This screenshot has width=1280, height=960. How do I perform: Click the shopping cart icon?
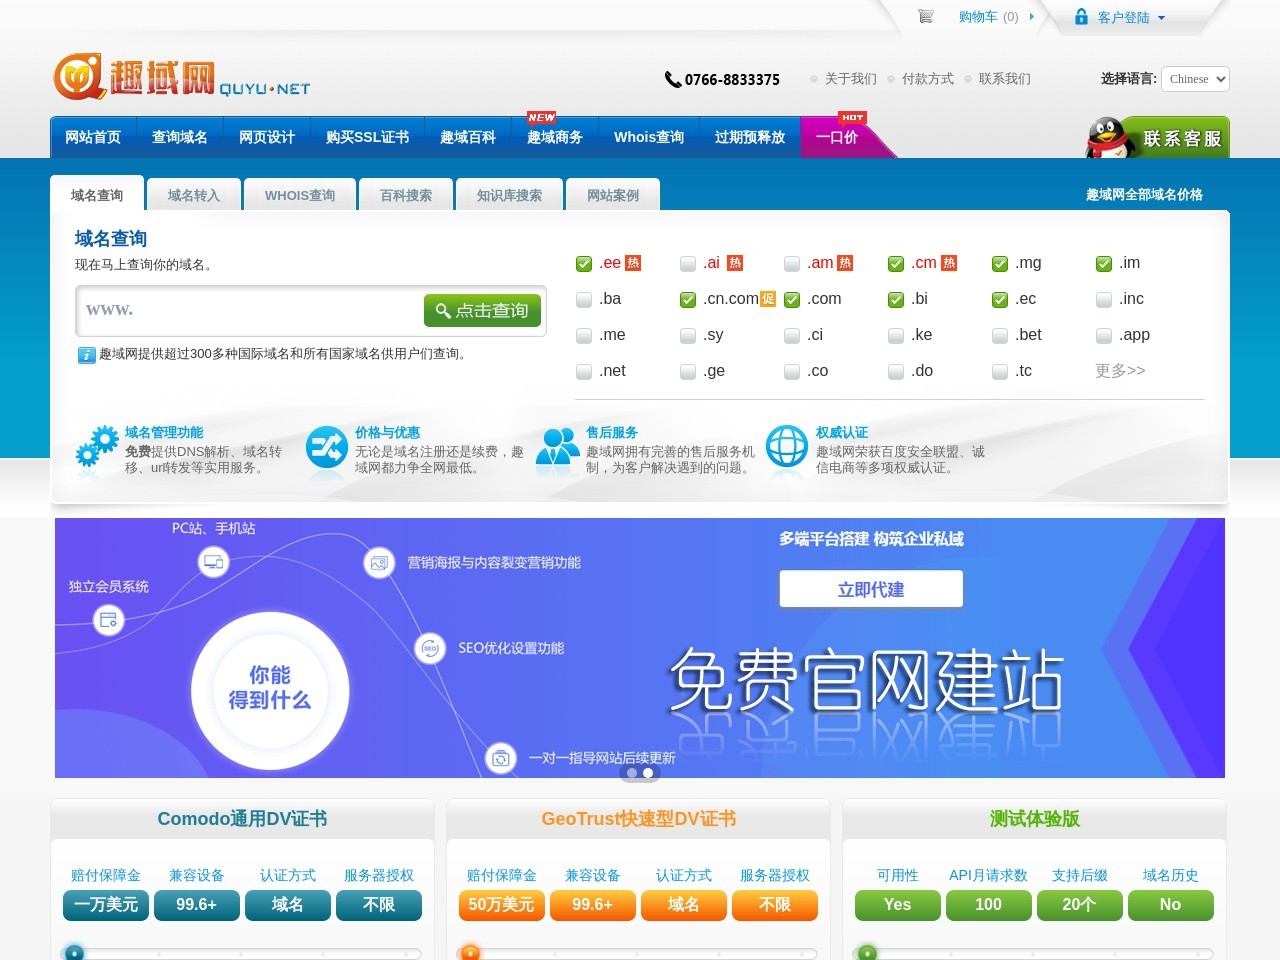925,16
